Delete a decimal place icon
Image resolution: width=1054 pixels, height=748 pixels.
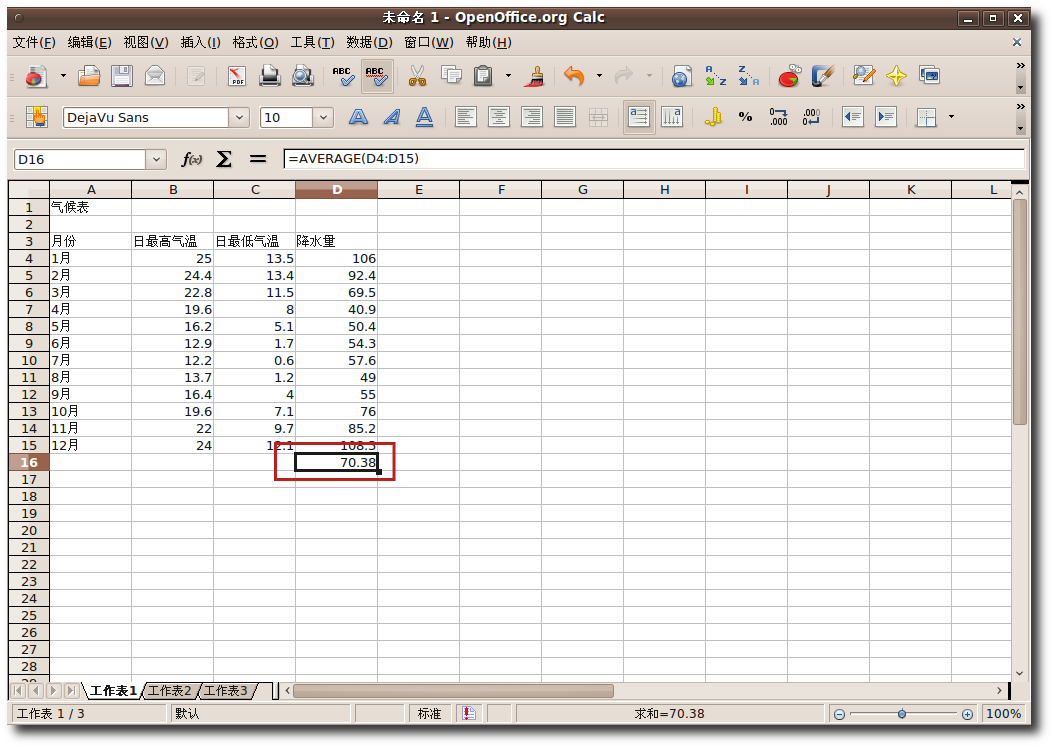[x=811, y=118]
